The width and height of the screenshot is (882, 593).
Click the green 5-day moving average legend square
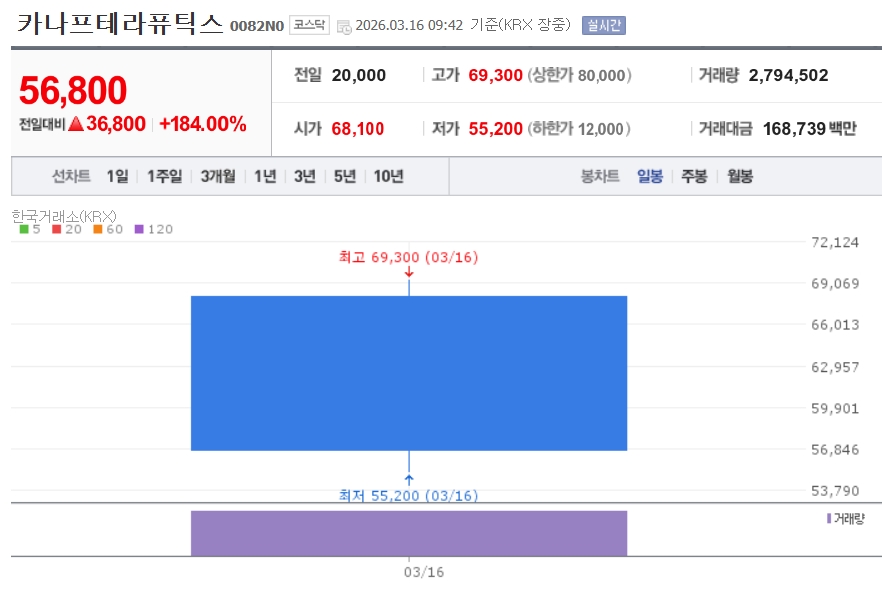pyautogui.click(x=24, y=229)
